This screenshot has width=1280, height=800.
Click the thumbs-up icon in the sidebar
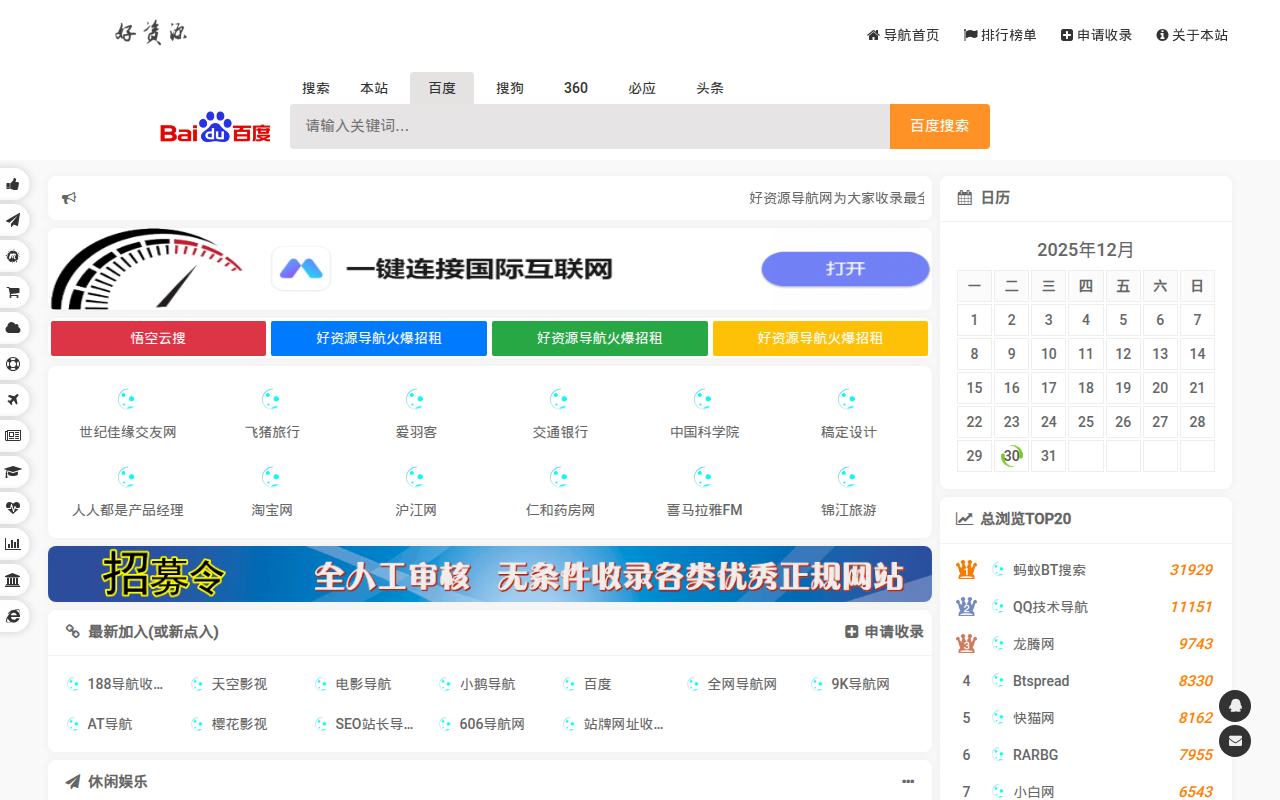click(14, 184)
